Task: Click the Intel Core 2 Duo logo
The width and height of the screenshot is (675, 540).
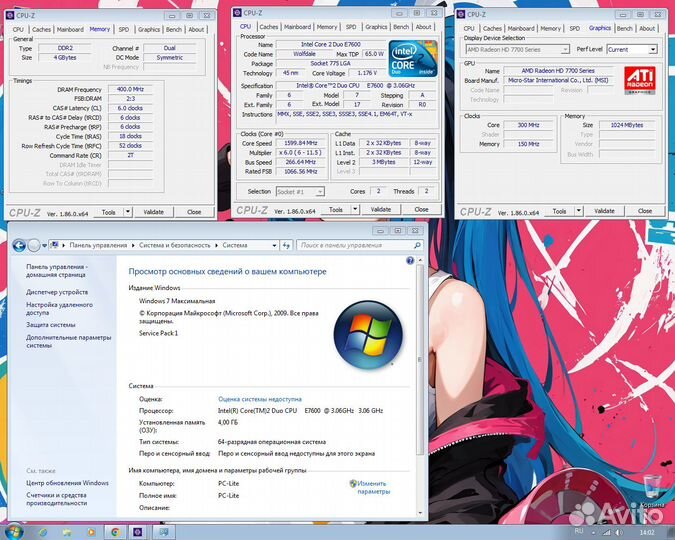Action: coord(412,59)
